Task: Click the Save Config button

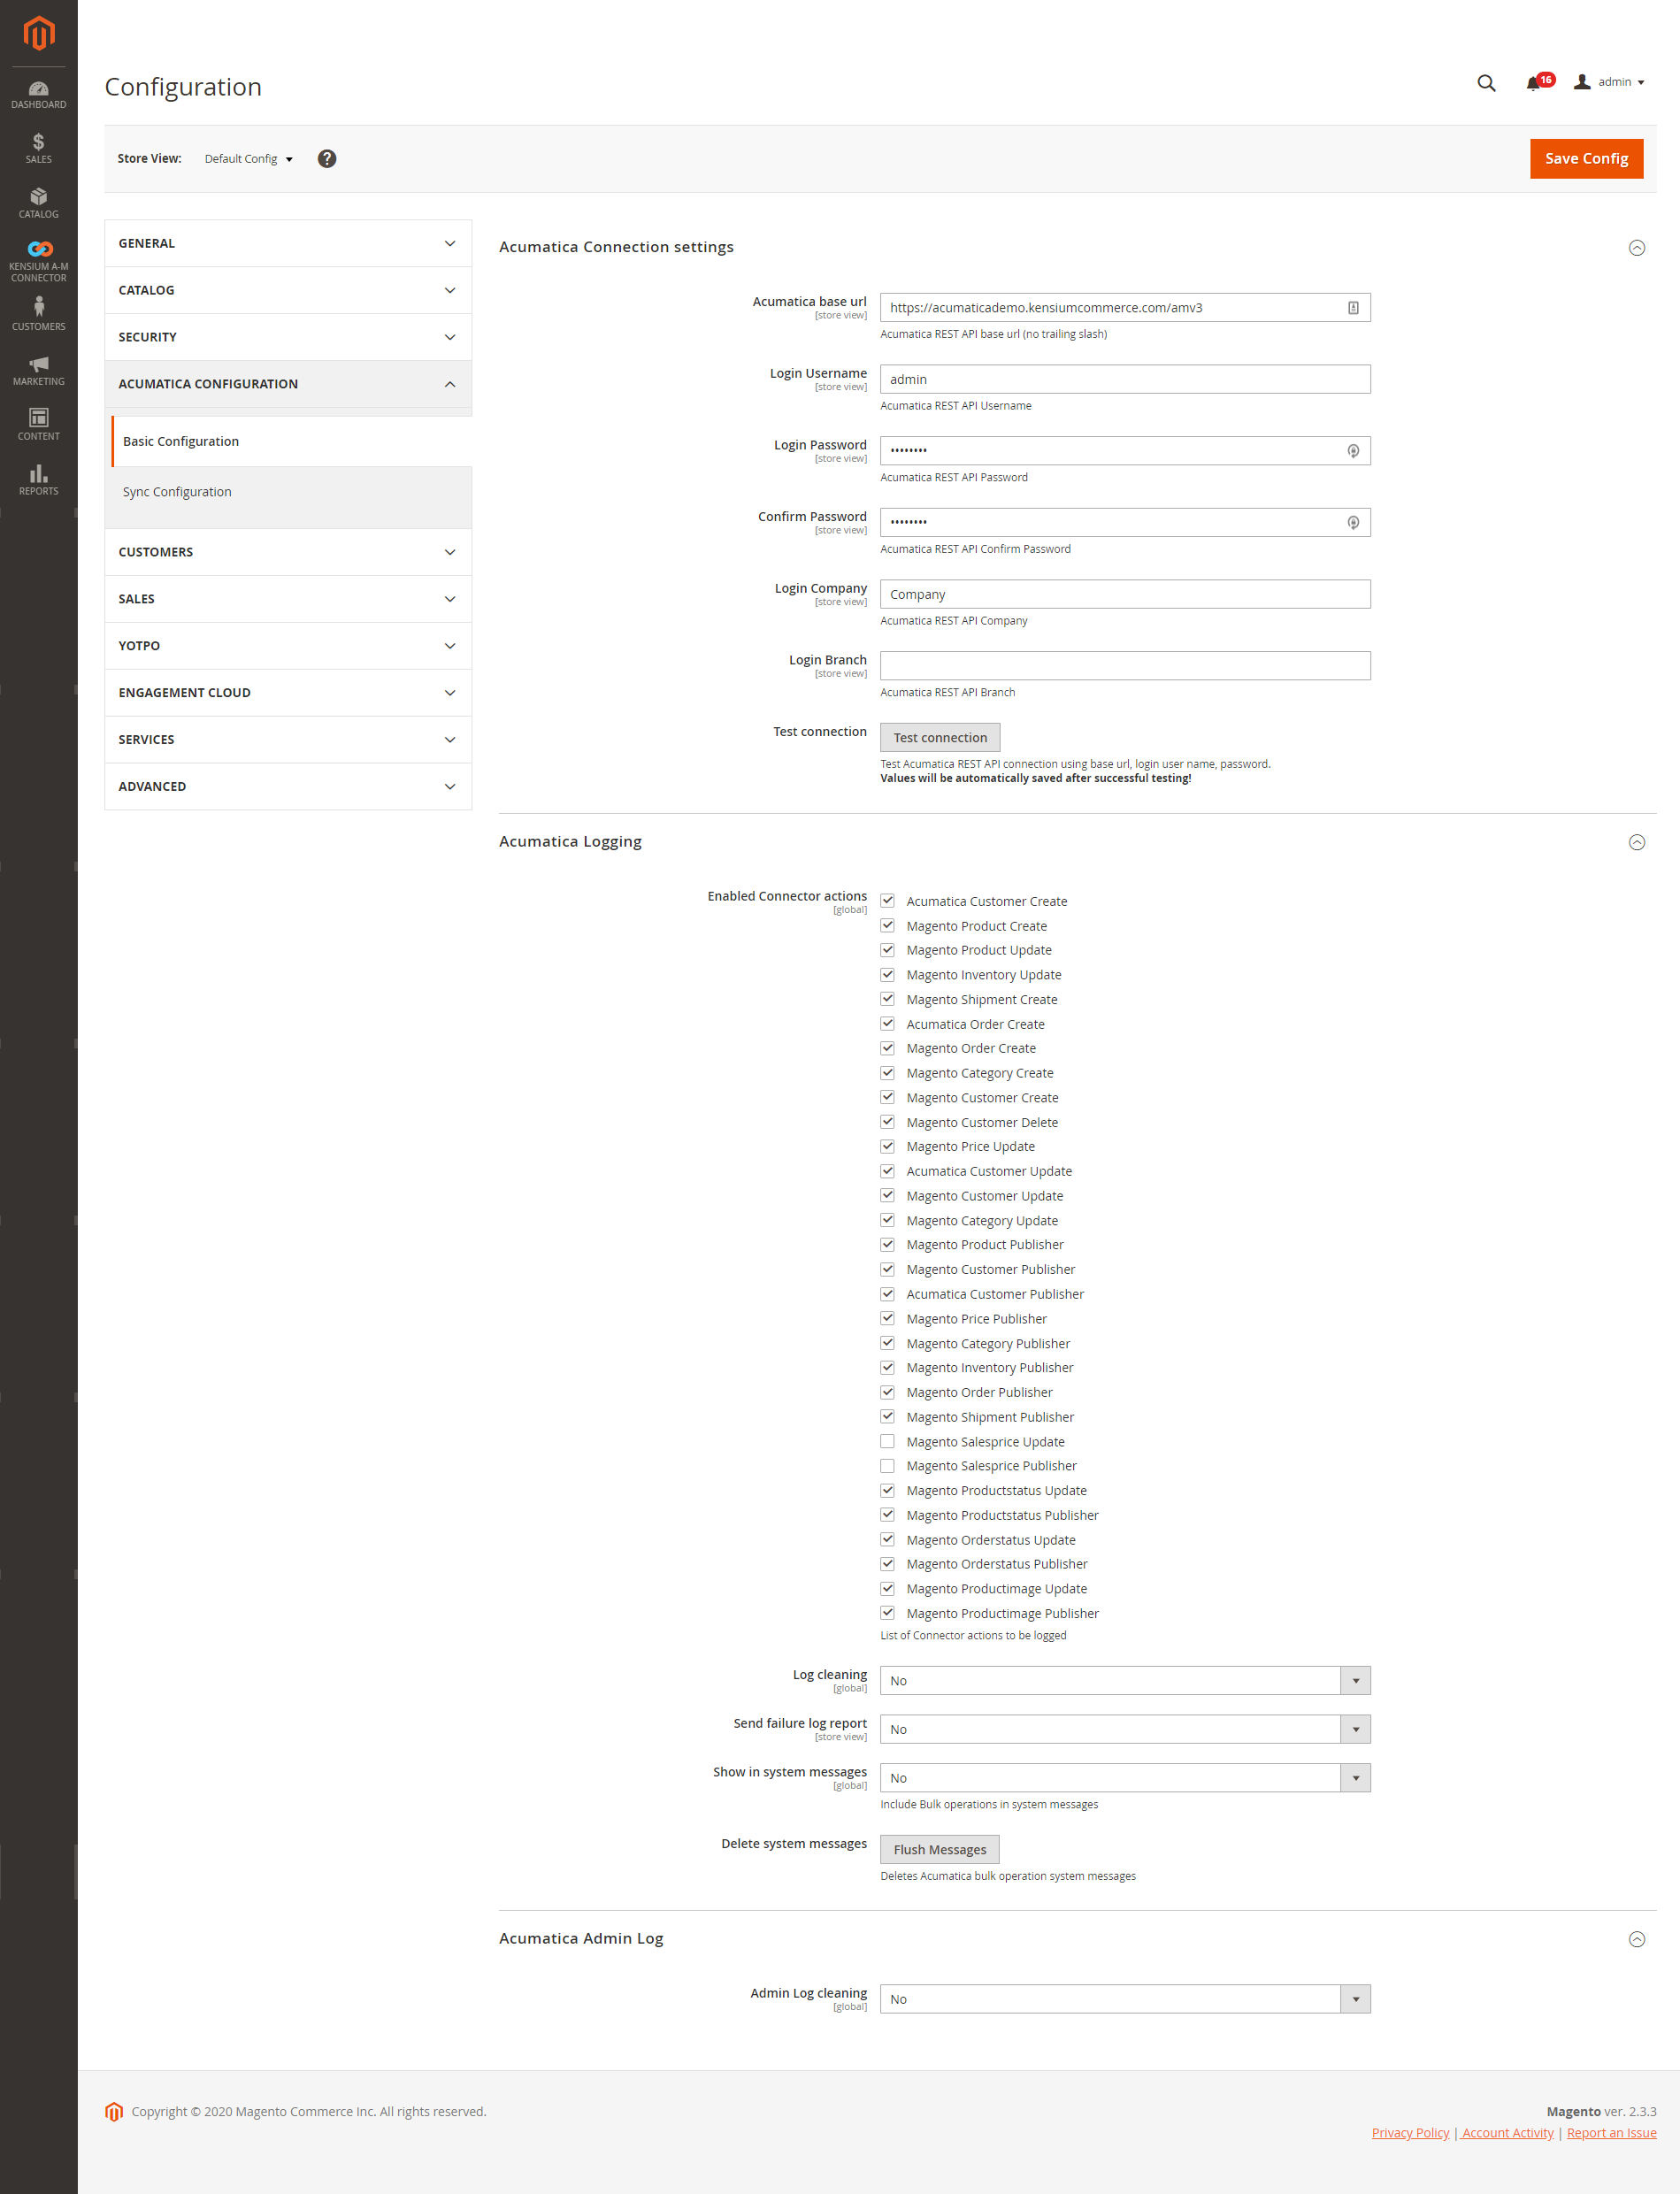Action: click(1586, 159)
